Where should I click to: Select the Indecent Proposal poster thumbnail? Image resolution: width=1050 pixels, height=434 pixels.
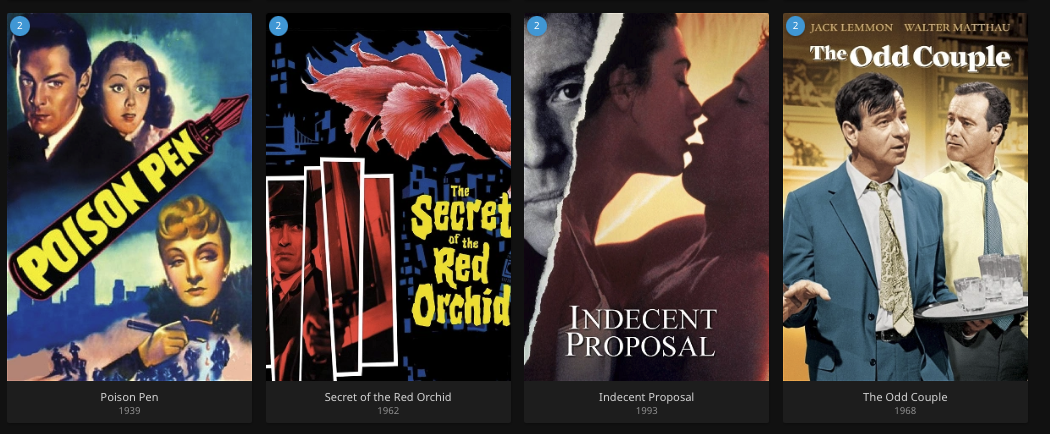646,197
